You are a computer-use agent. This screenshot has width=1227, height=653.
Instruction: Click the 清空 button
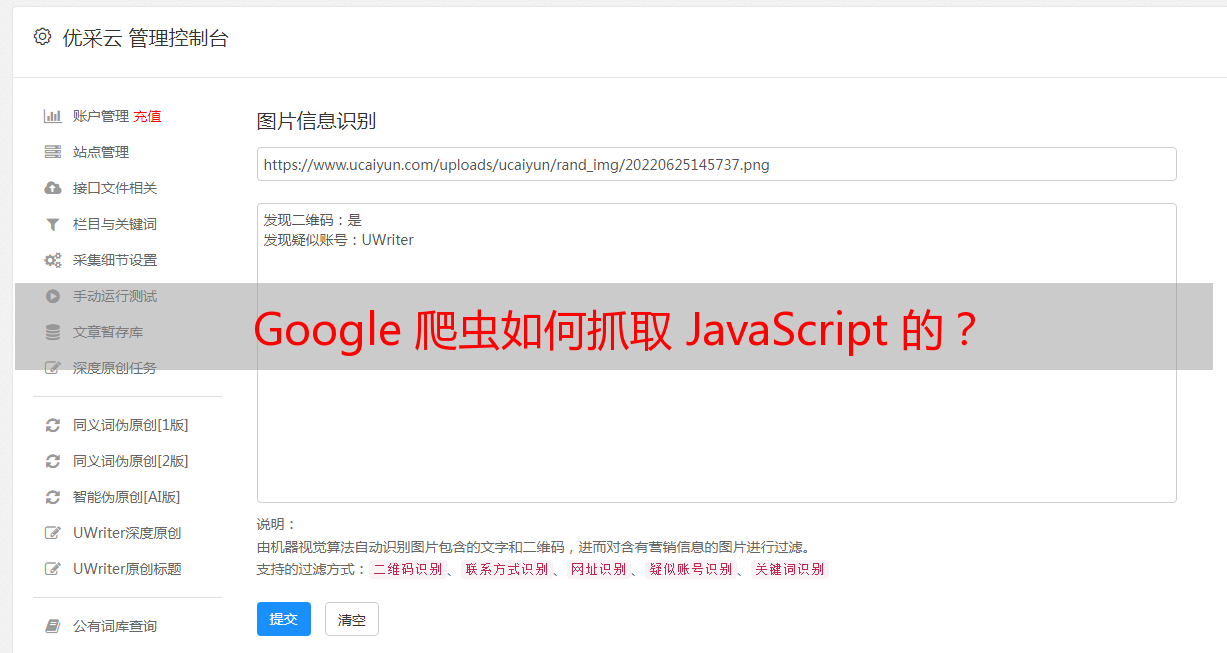(352, 619)
